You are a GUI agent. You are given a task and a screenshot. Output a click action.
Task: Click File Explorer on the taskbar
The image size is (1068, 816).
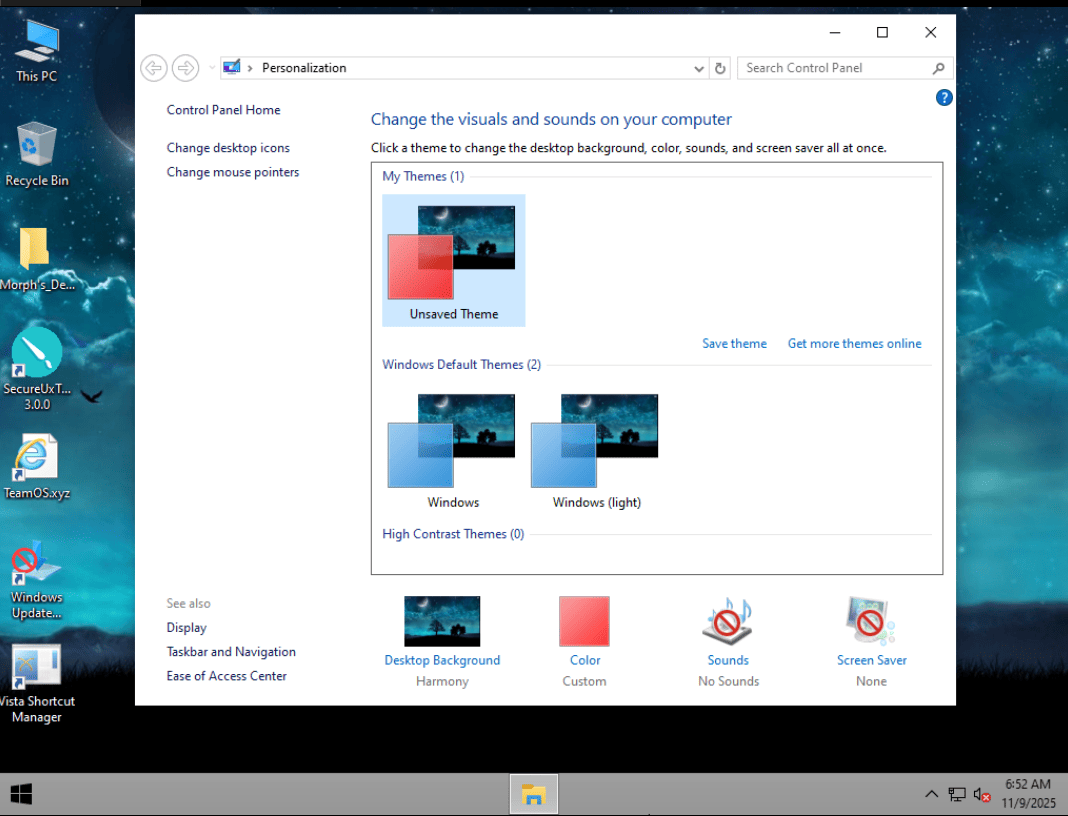pyautogui.click(x=534, y=794)
